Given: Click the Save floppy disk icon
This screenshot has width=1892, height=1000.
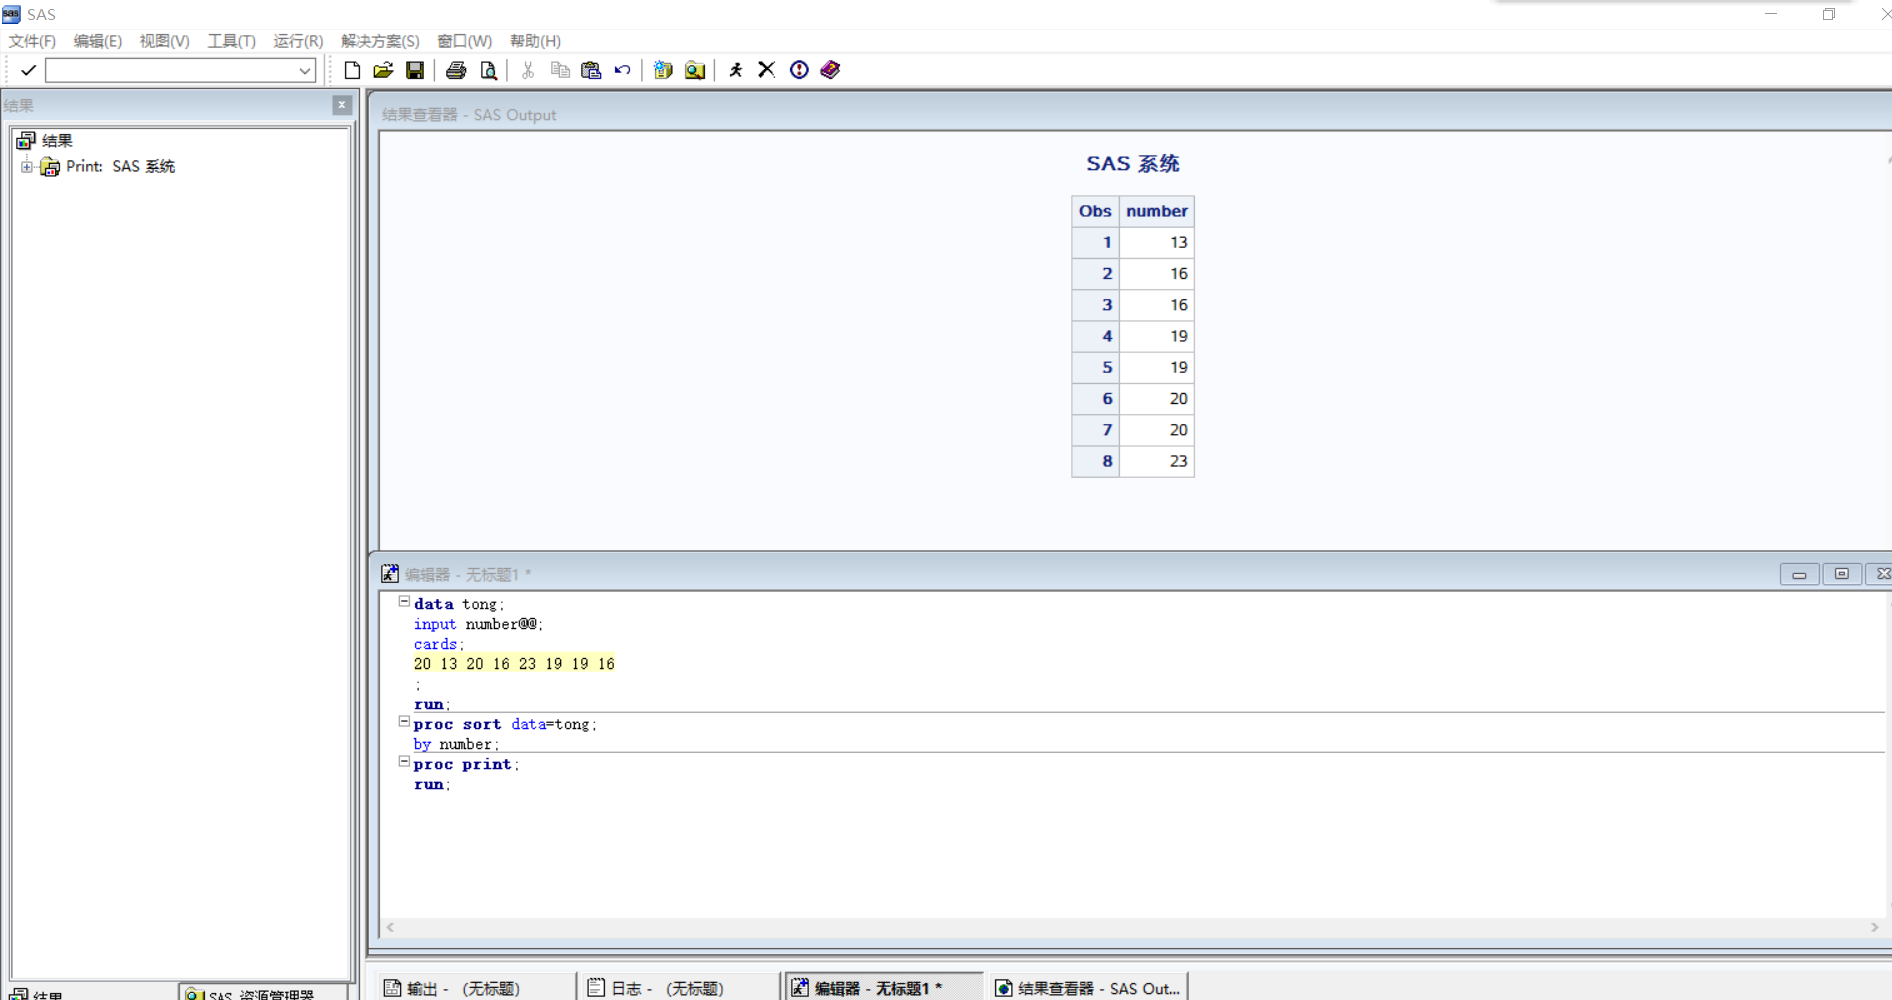Looking at the screenshot, I should tap(415, 69).
